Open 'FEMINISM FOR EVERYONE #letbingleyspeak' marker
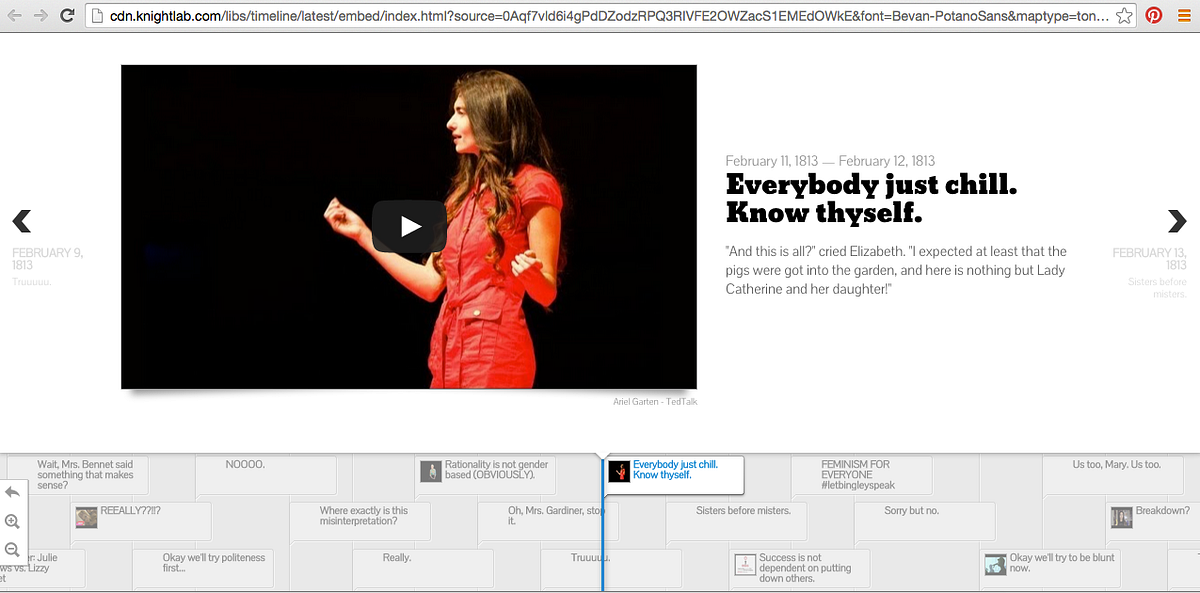Viewport: 1200px width, 593px height. point(862,475)
